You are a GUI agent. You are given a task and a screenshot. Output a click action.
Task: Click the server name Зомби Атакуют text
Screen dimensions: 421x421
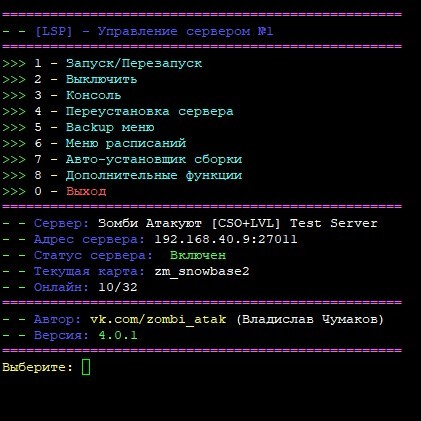(x=150, y=223)
